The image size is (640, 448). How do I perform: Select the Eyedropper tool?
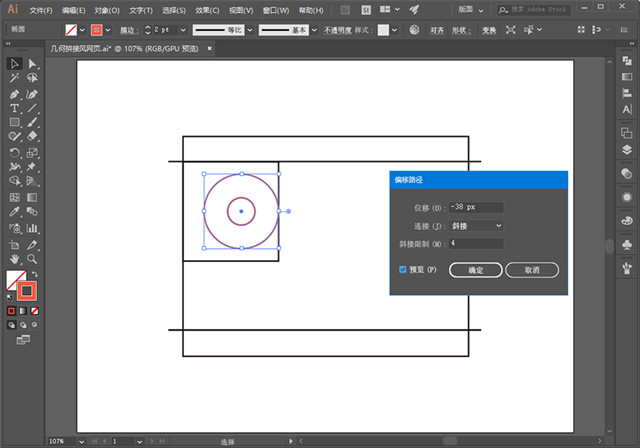[15, 212]
